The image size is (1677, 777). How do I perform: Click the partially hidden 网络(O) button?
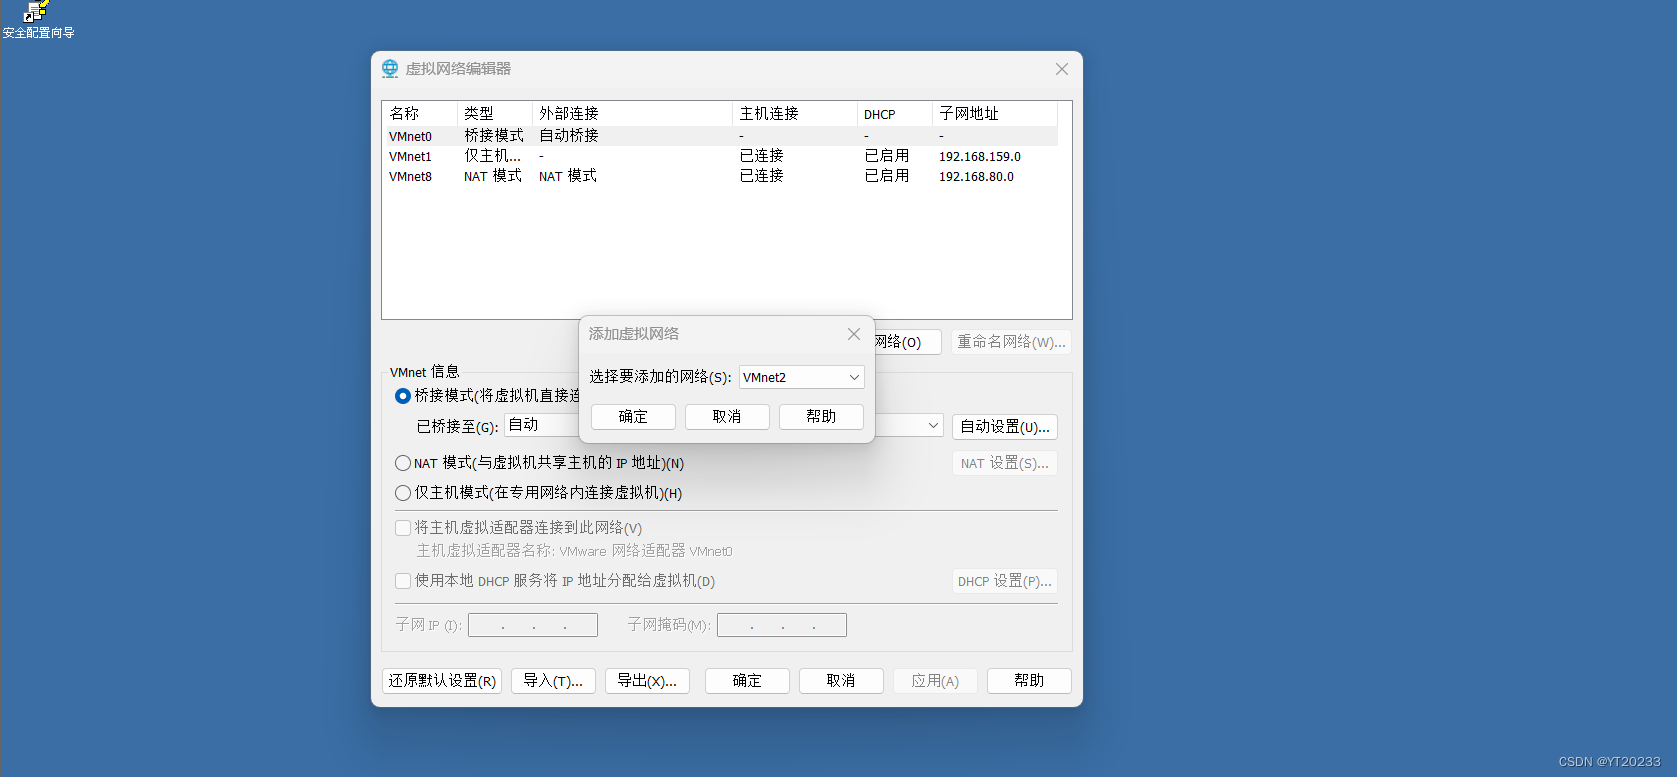tap(908, 342)
